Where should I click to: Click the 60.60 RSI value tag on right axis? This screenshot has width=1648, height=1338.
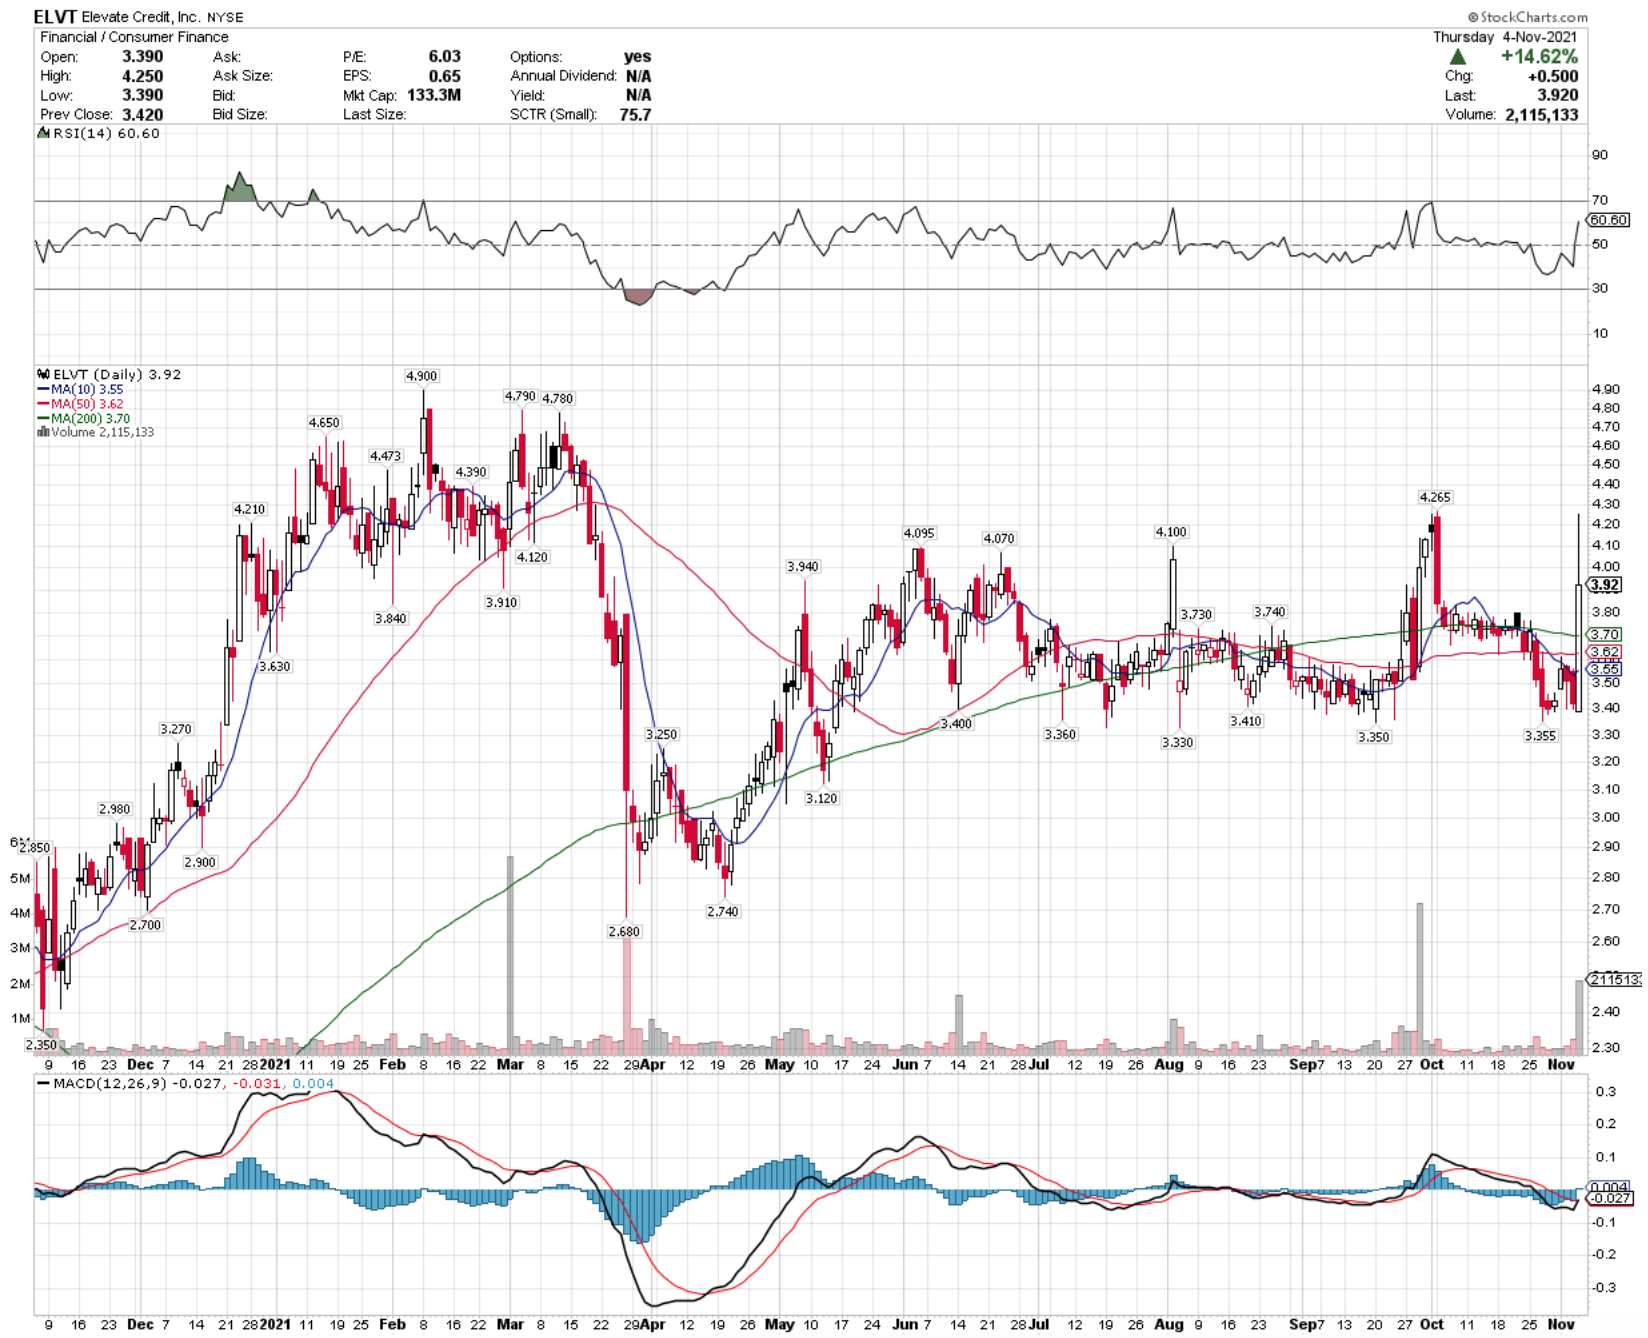click(1608, 220)
